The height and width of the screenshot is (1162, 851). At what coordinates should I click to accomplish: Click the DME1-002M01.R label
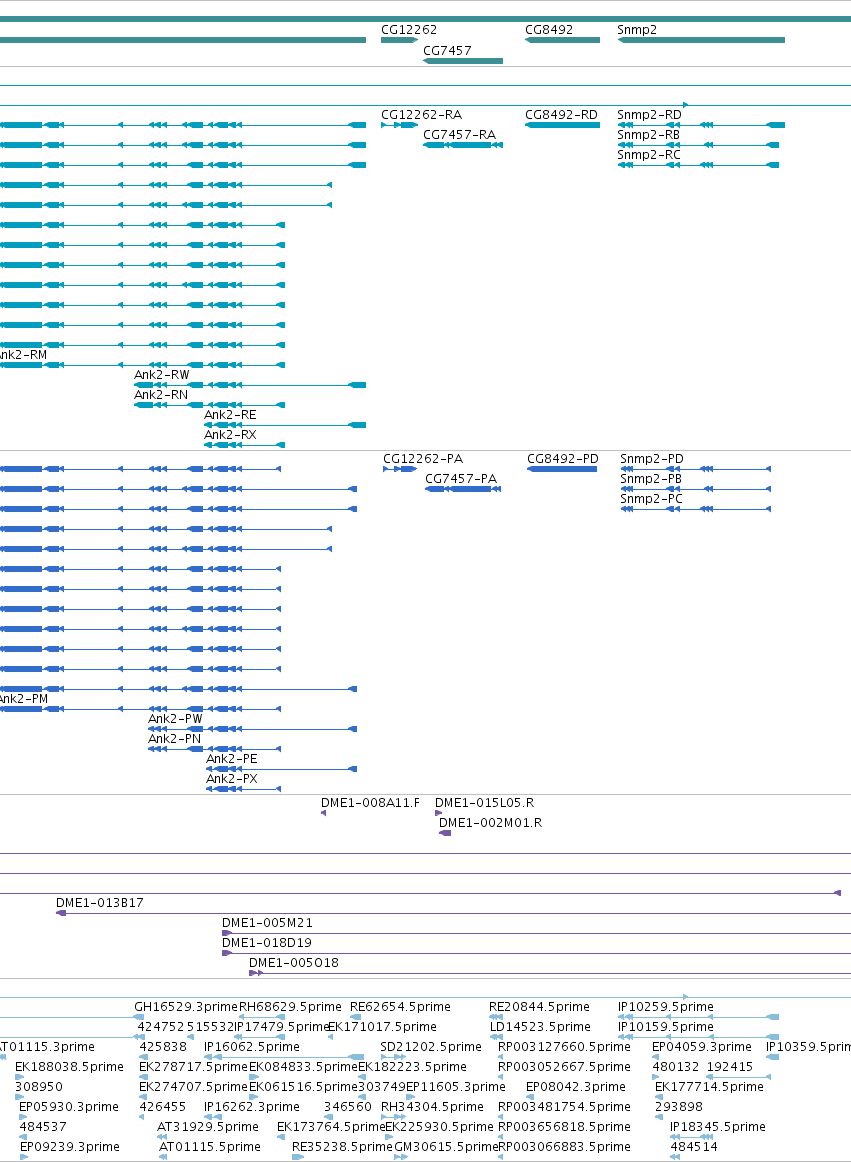[x=490, y=823]
